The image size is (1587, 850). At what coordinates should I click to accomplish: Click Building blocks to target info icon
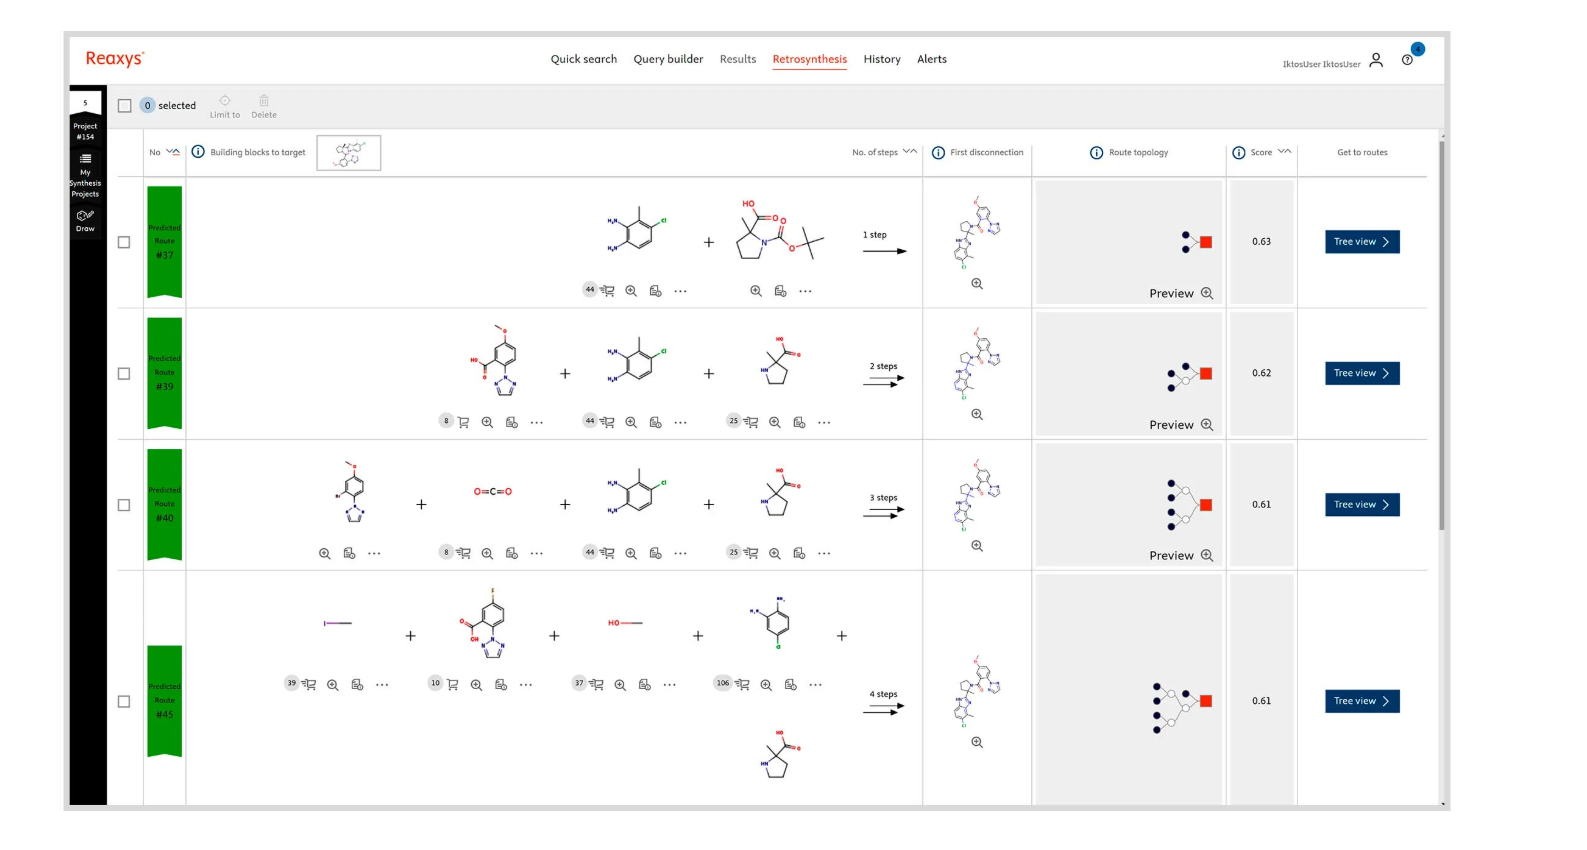point(198,152)
